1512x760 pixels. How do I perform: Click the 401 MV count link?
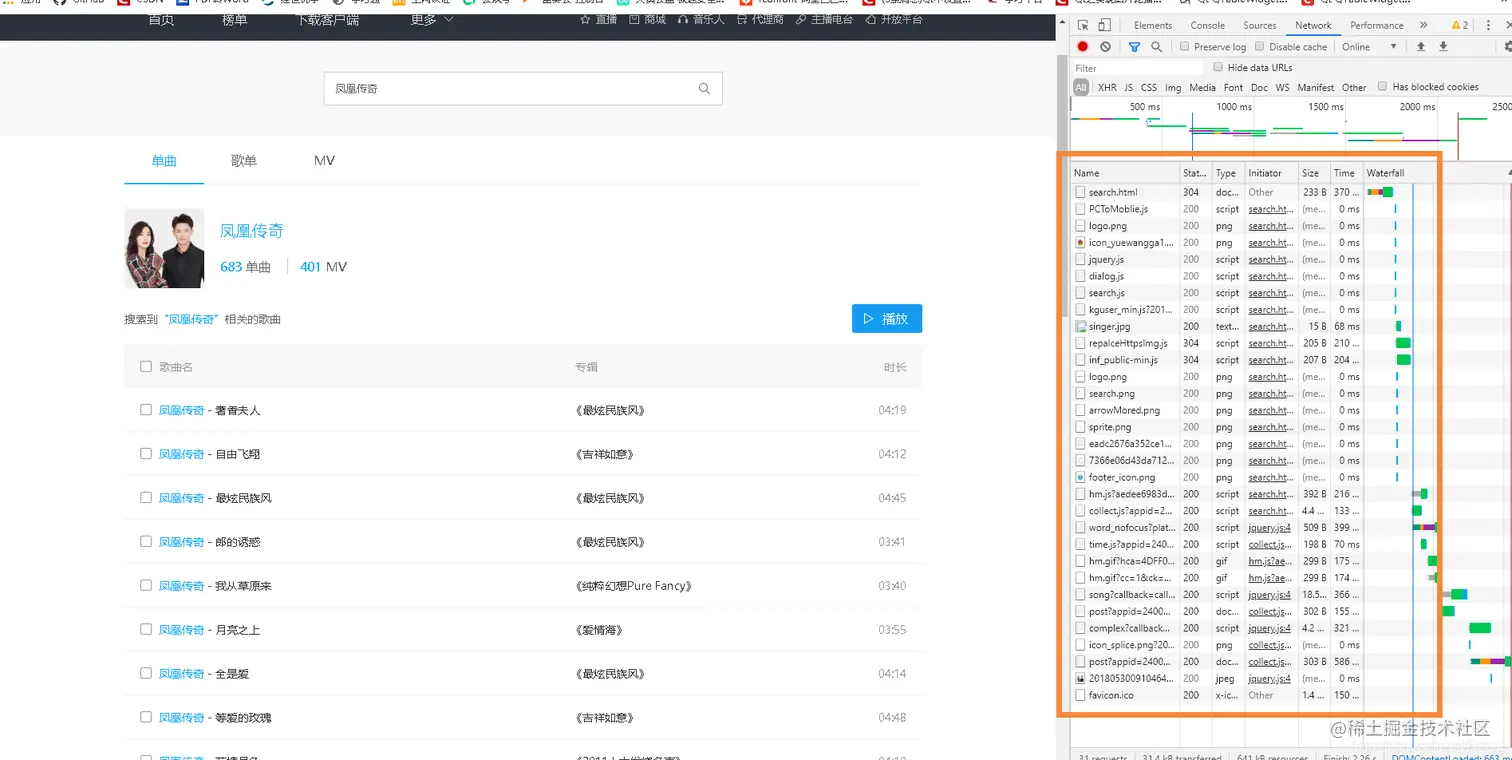pyautogui.click(x=323, y=267)
